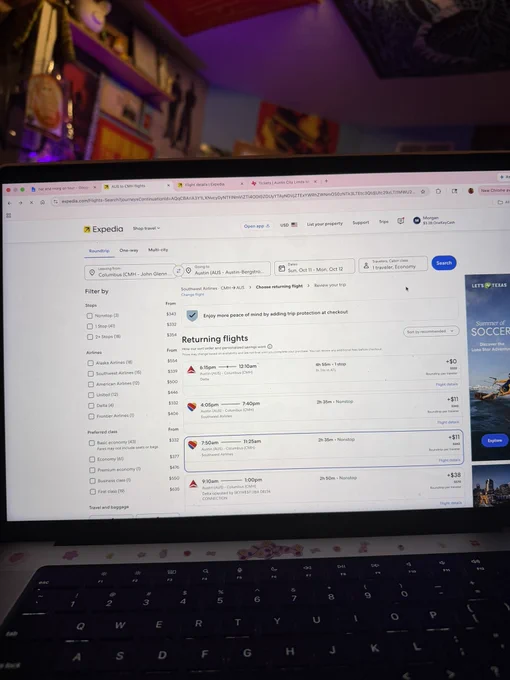Click browser back arrow

[10, 203]
